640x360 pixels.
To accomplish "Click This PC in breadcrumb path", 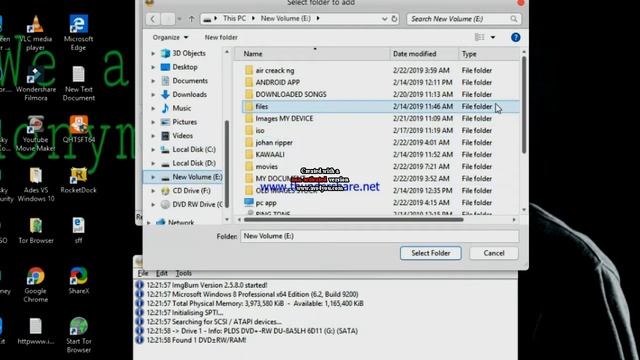I will (234, 18).
